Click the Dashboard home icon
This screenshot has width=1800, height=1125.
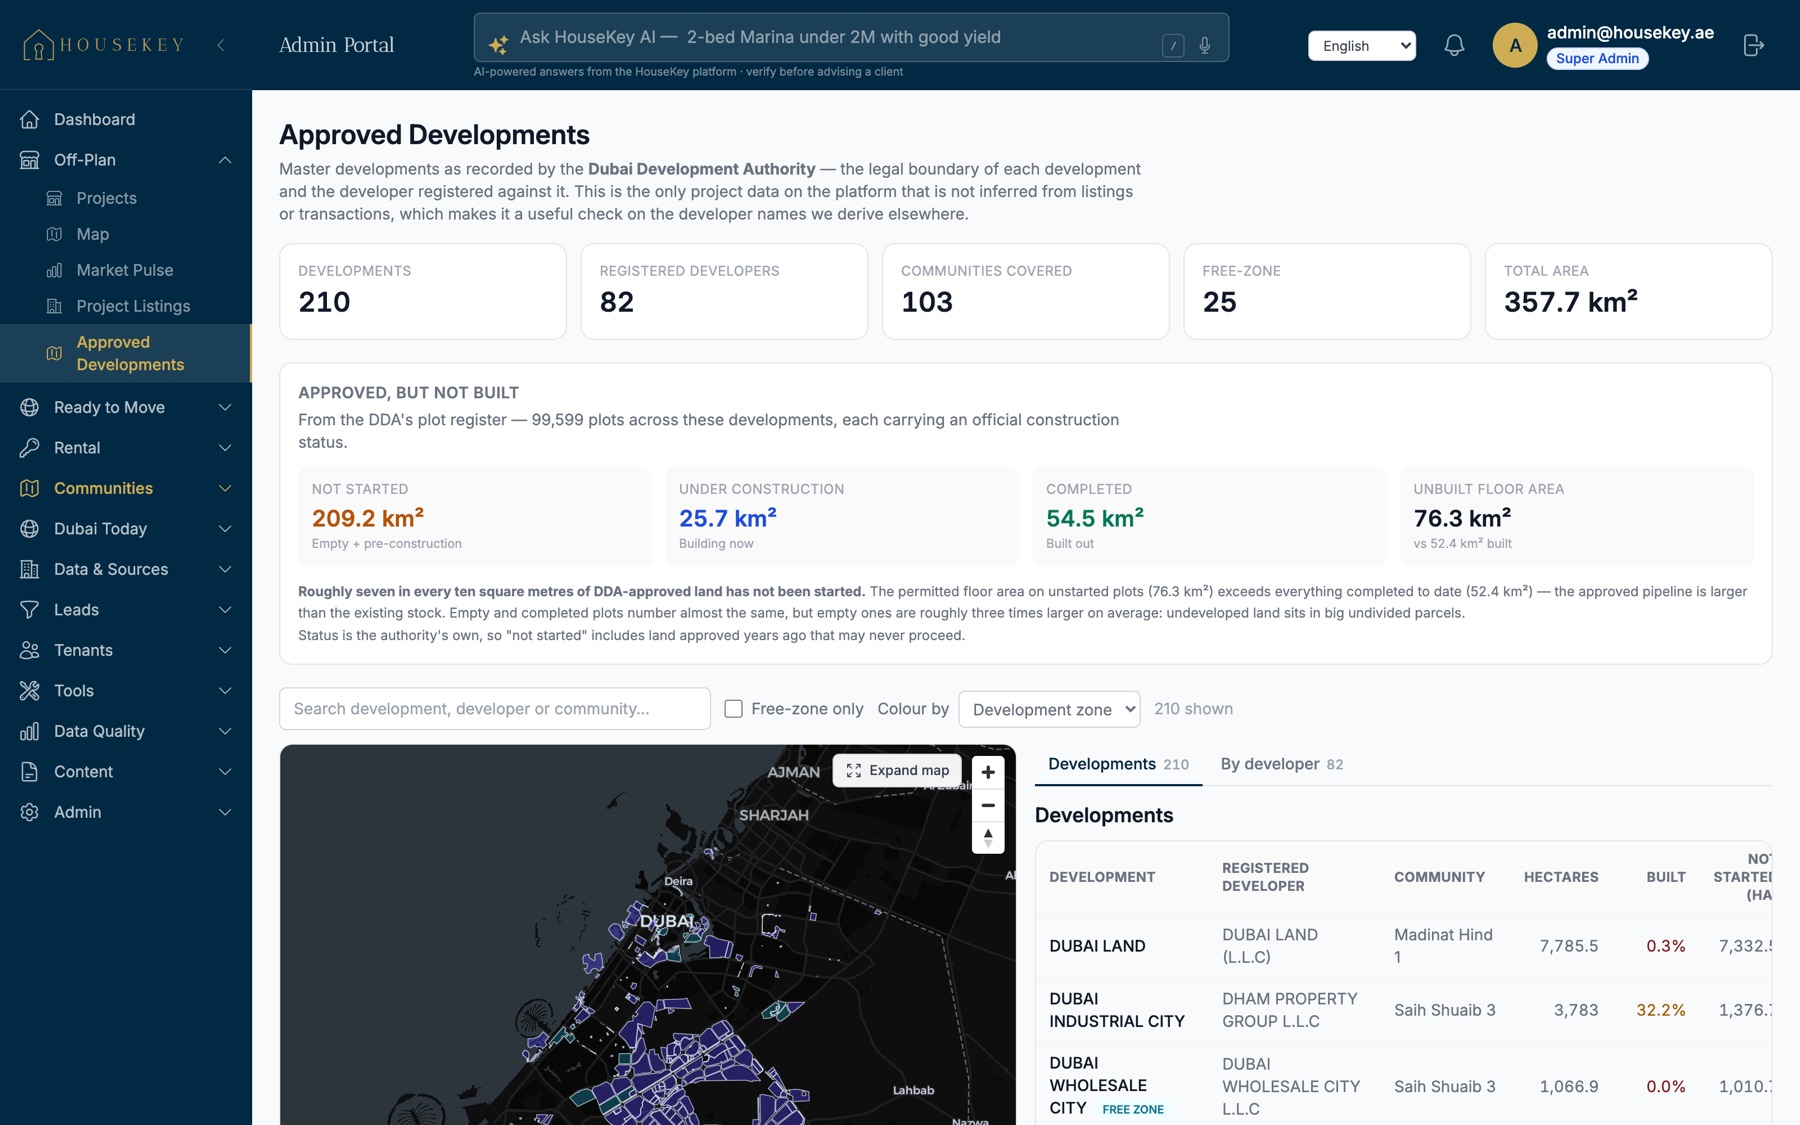30,119
